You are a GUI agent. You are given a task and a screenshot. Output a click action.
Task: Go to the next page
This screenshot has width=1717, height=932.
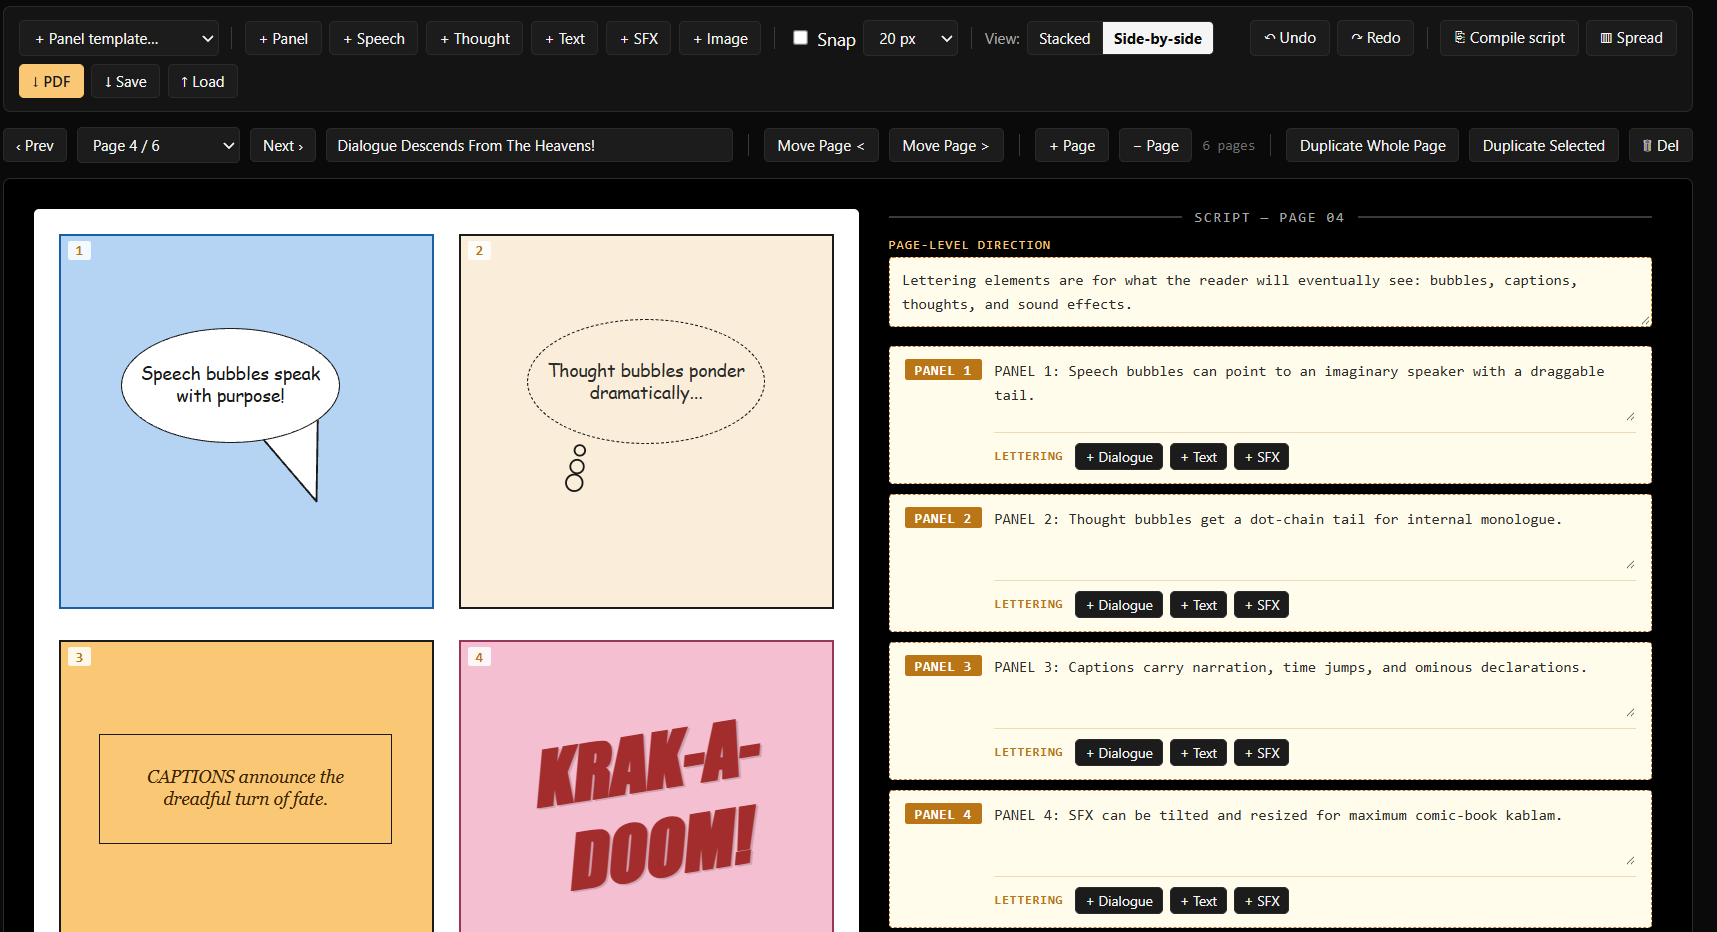283,145
